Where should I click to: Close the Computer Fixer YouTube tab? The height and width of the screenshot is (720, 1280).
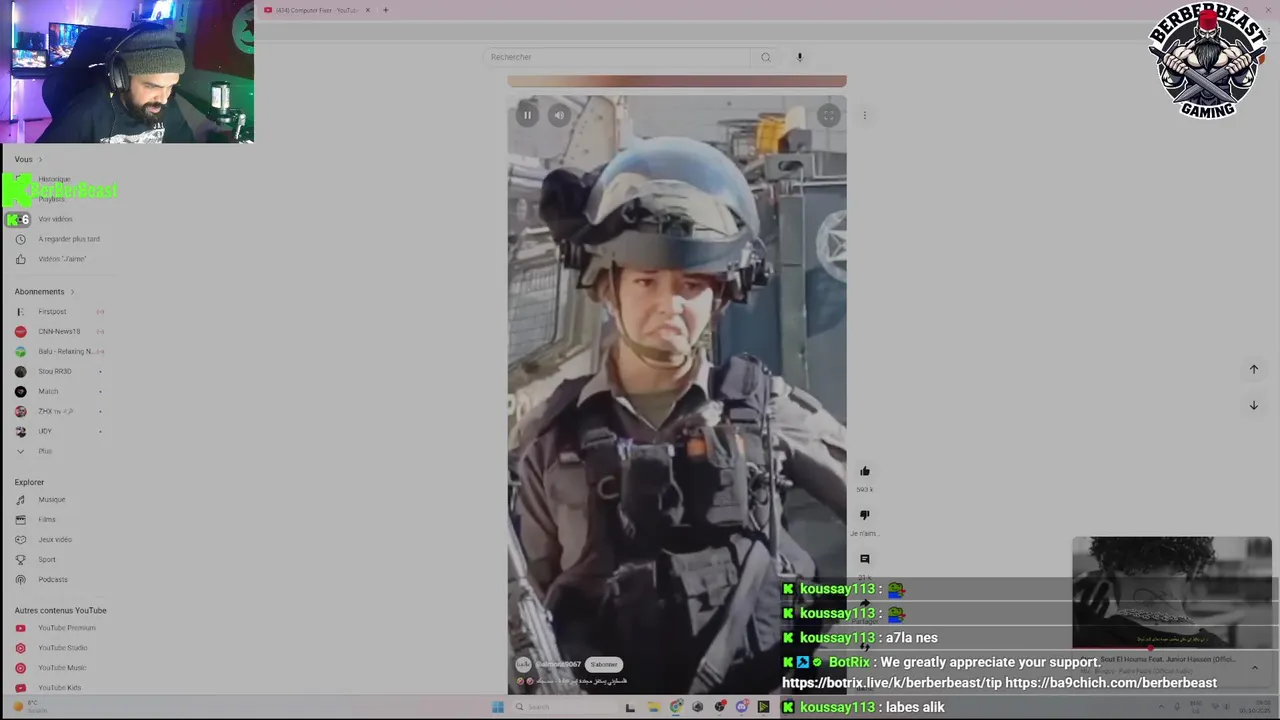tap(368, 10)
